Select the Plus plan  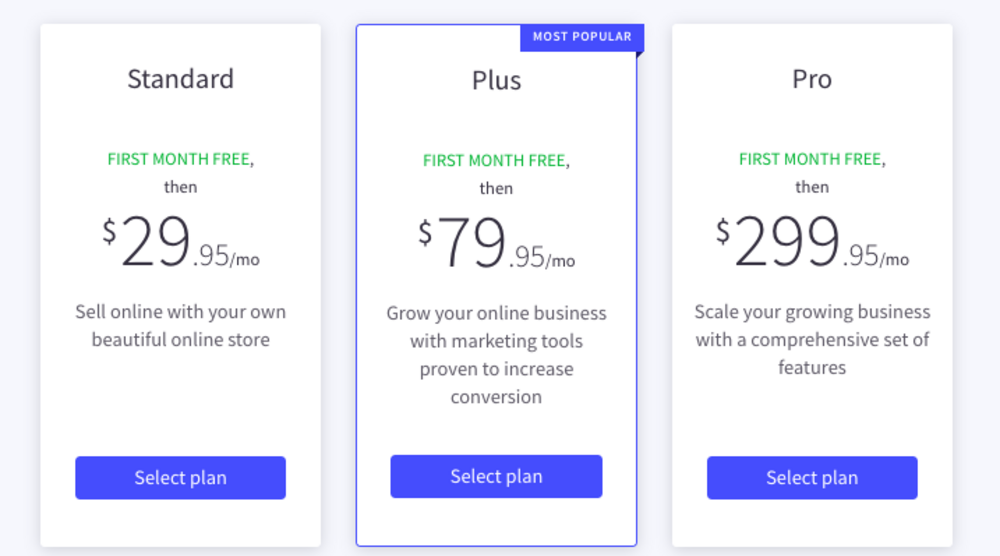click(x=496, y=476)
